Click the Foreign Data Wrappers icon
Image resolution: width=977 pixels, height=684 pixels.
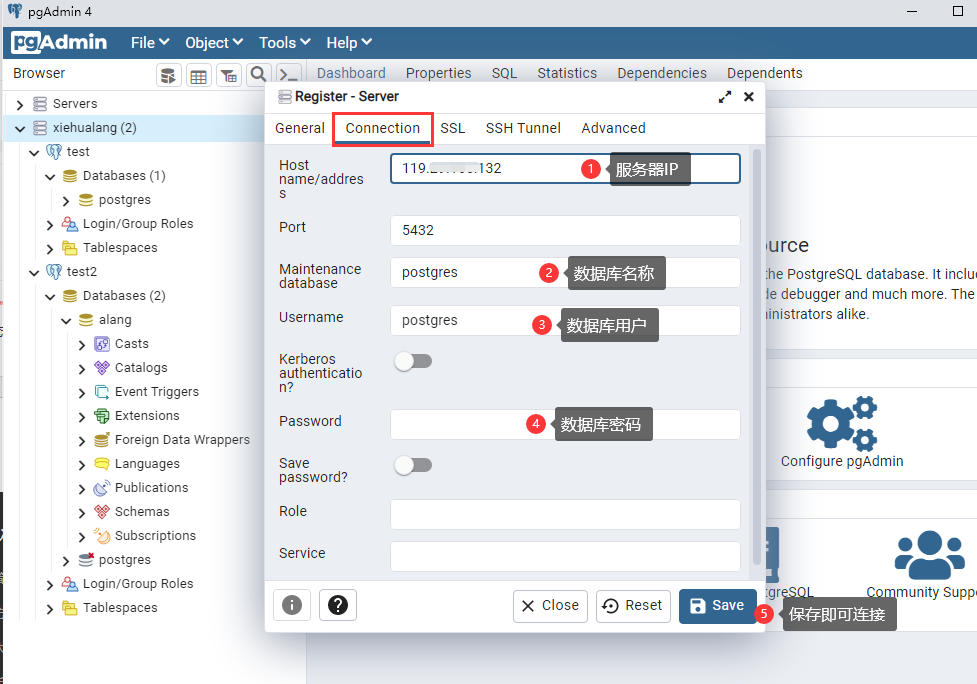(x=102, y=440)
